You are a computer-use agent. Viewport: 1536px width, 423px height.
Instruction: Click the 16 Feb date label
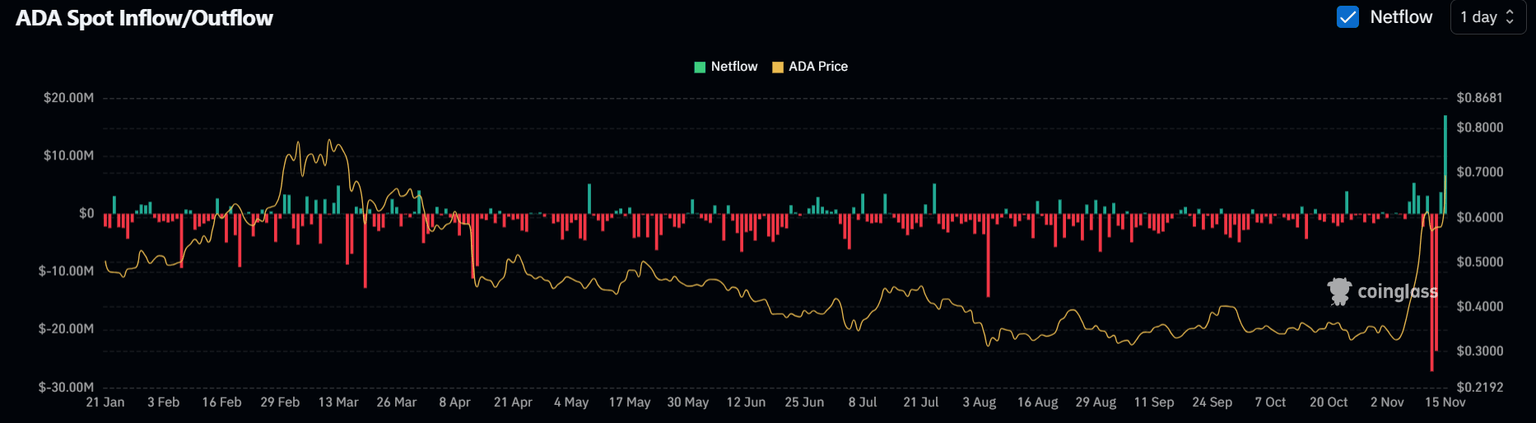(x=221, y=402)
